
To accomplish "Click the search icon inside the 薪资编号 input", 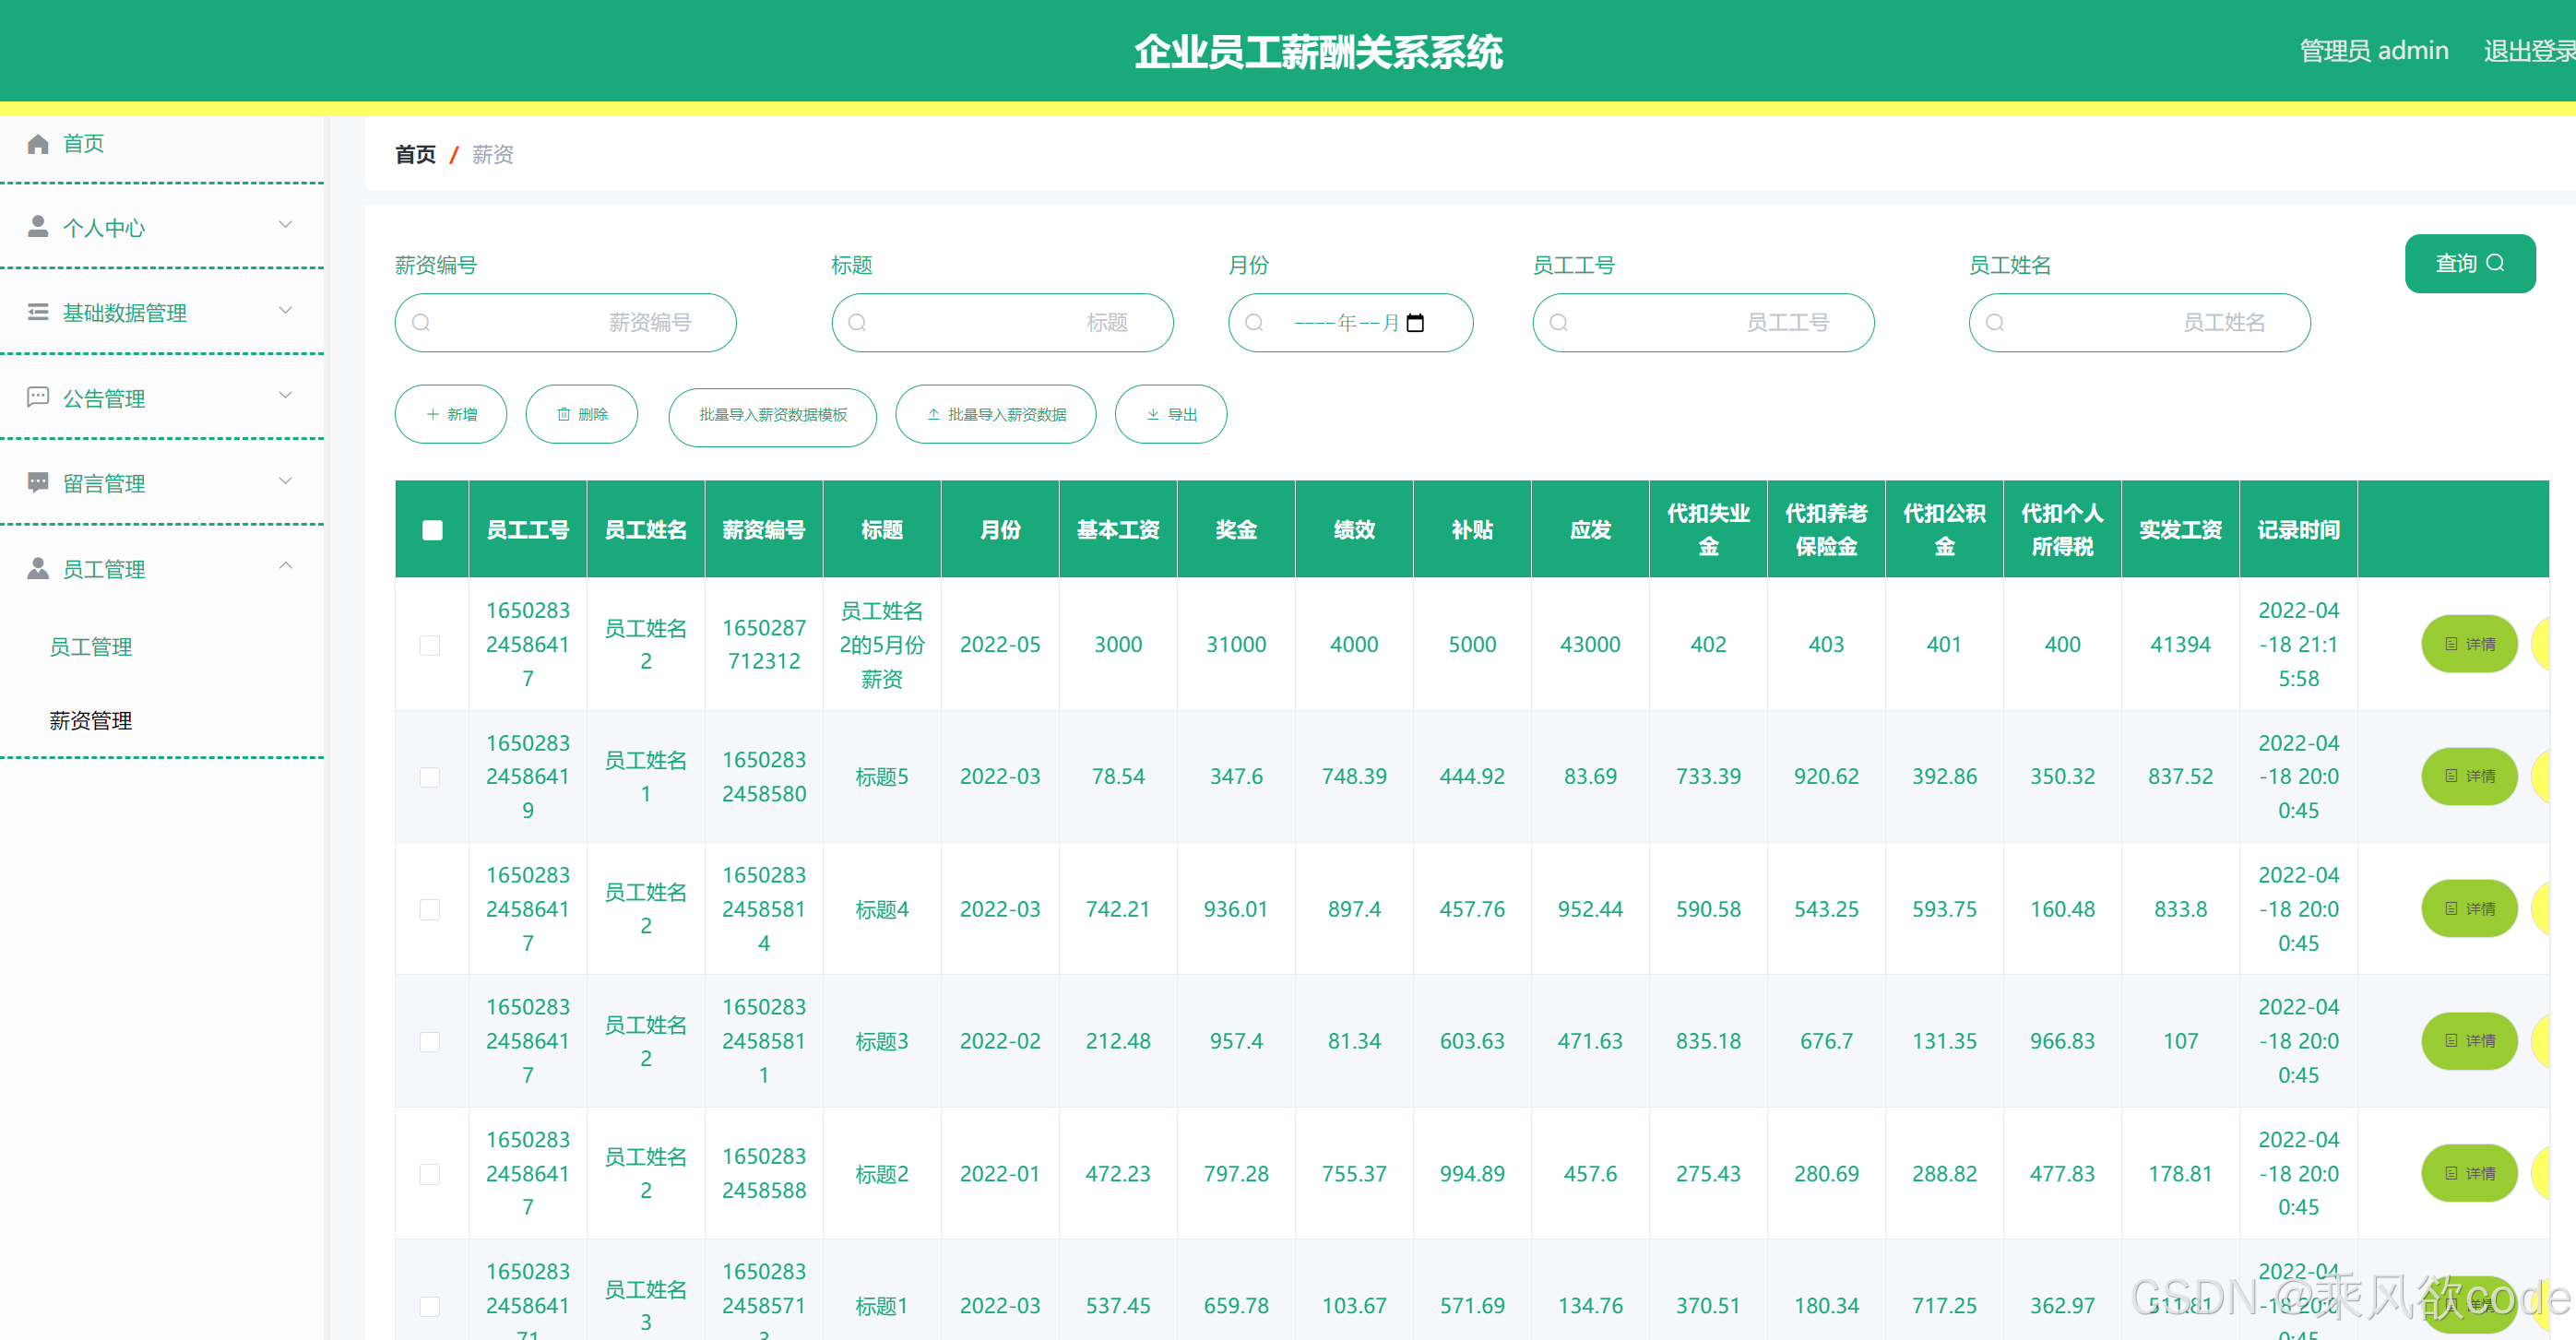I will point(421,323).
